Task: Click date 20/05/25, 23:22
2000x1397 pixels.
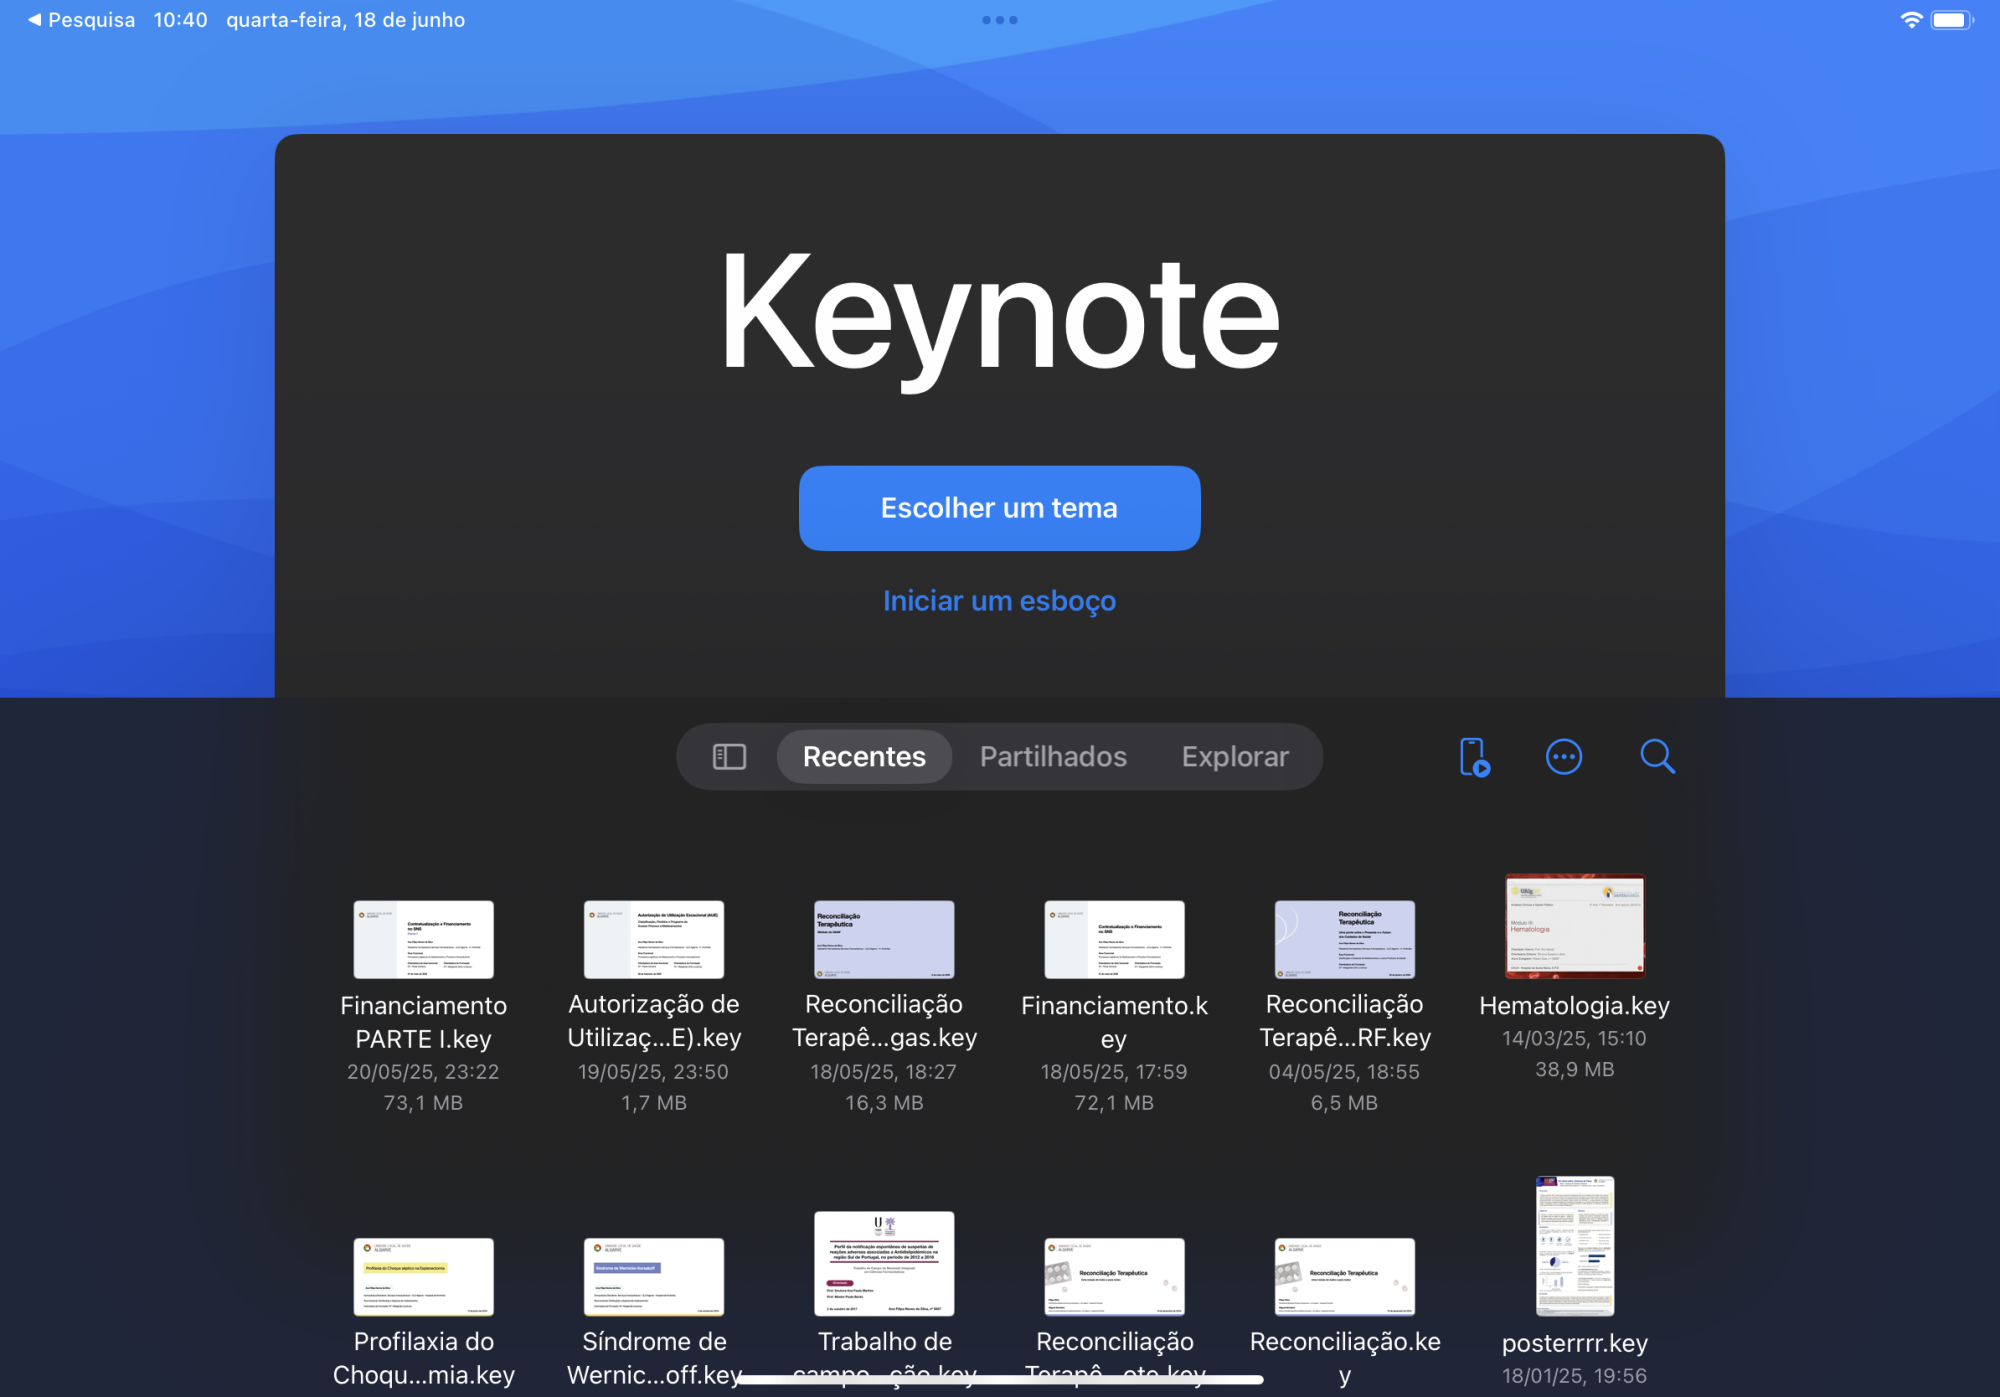Action: click(423, 1072)
